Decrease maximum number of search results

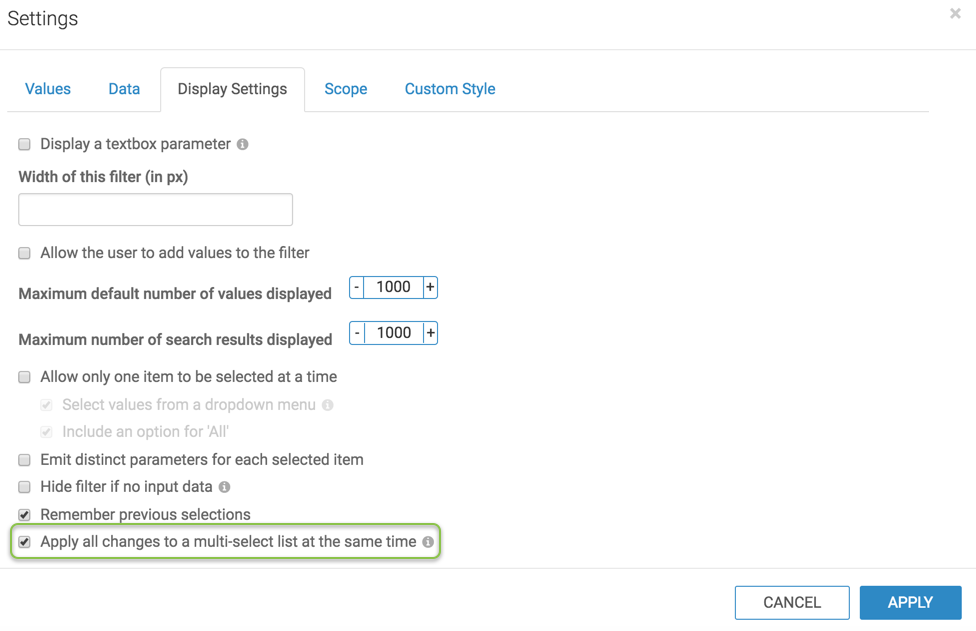357,333
